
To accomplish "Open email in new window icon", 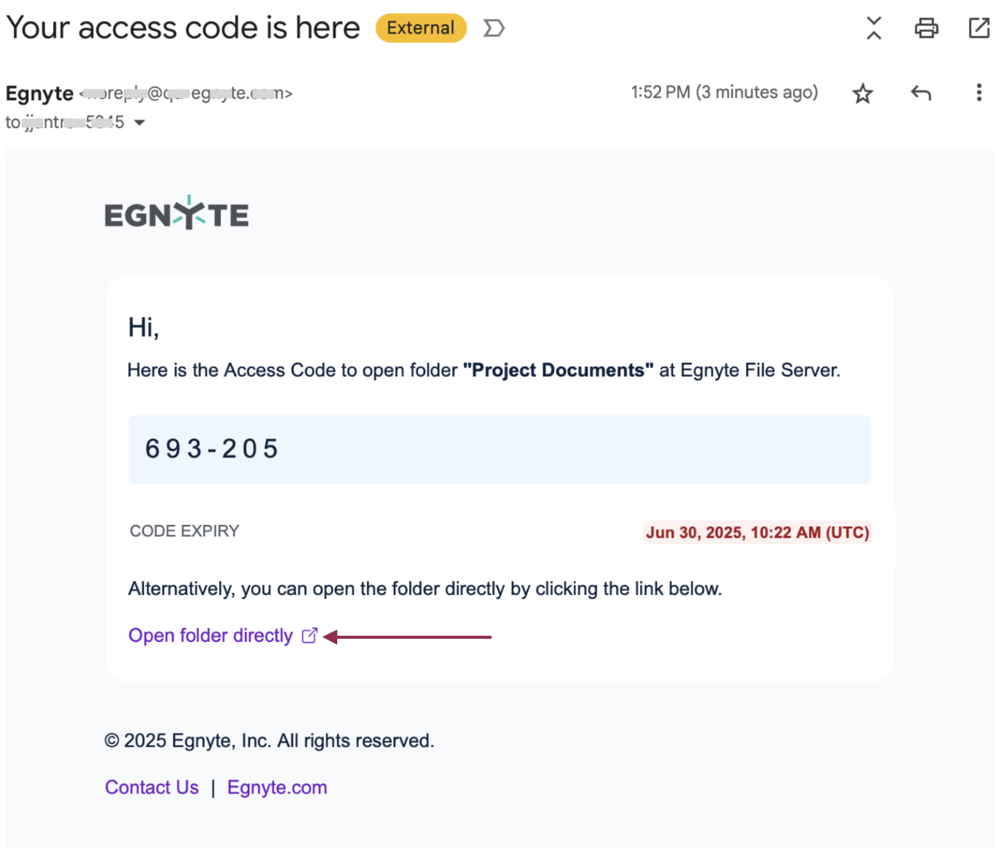I will point(979,28).
